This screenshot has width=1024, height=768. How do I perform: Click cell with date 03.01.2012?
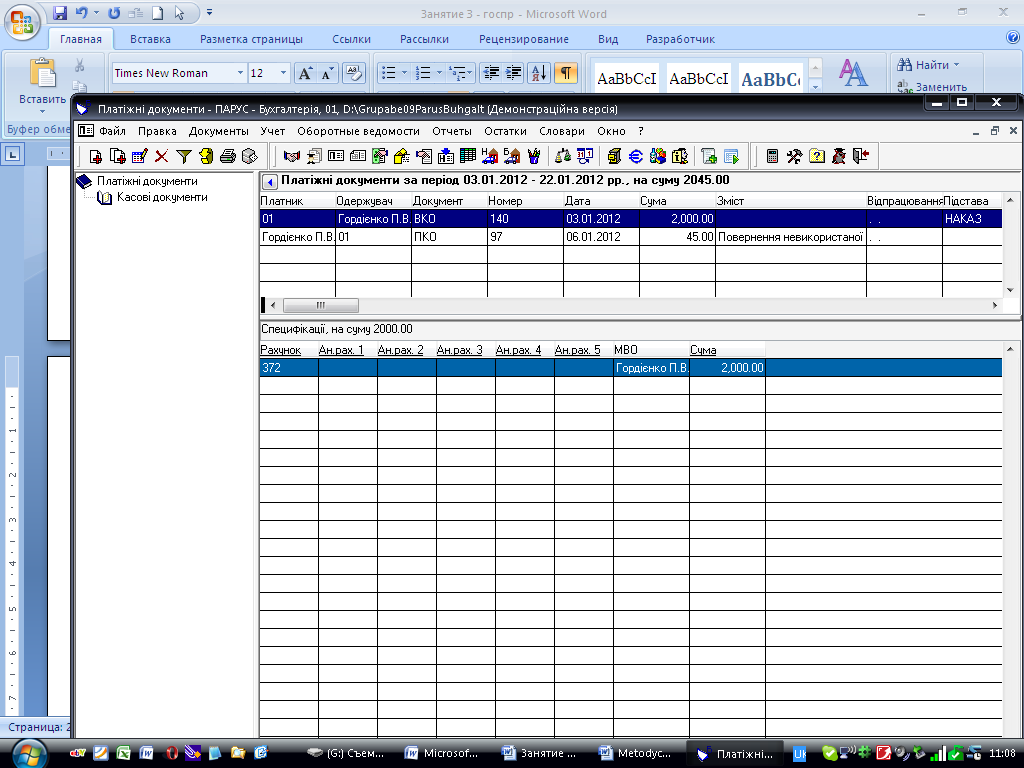click(x=601, y=219)
